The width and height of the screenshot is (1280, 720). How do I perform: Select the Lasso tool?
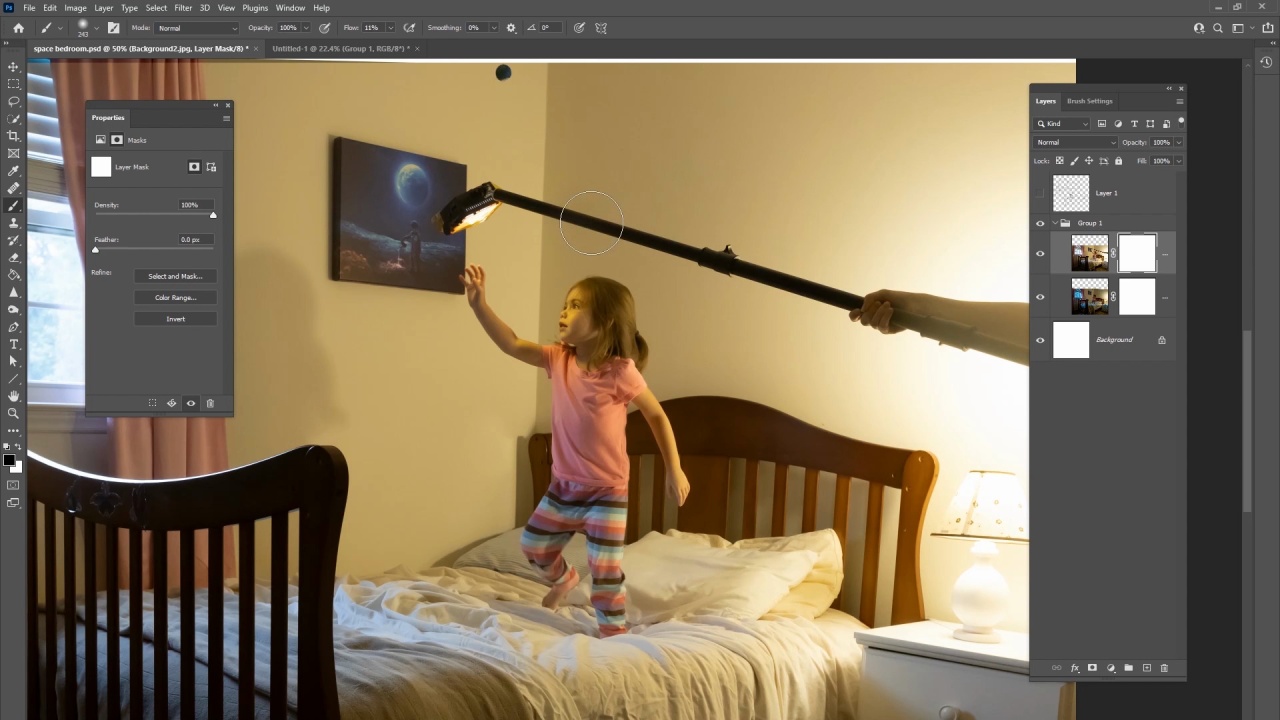coord(13,101)
